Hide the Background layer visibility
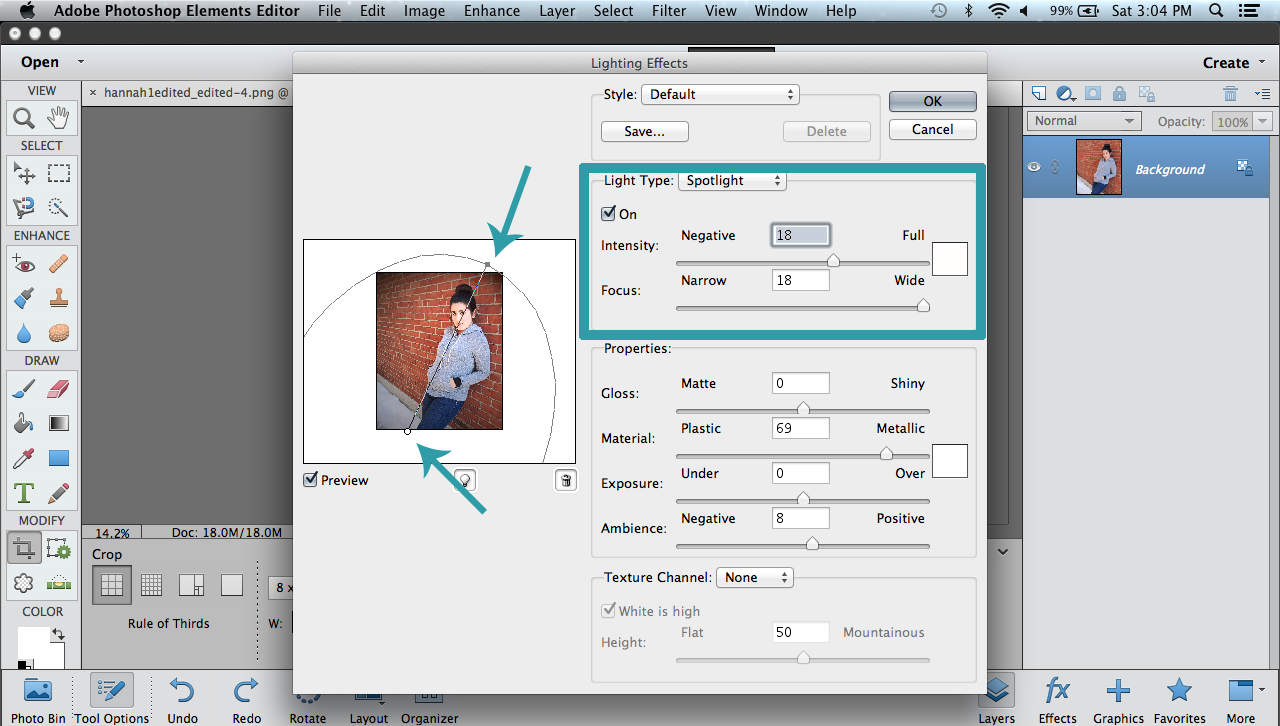The width and height of the screenshot is (1280, 726). coord(1035,167)
